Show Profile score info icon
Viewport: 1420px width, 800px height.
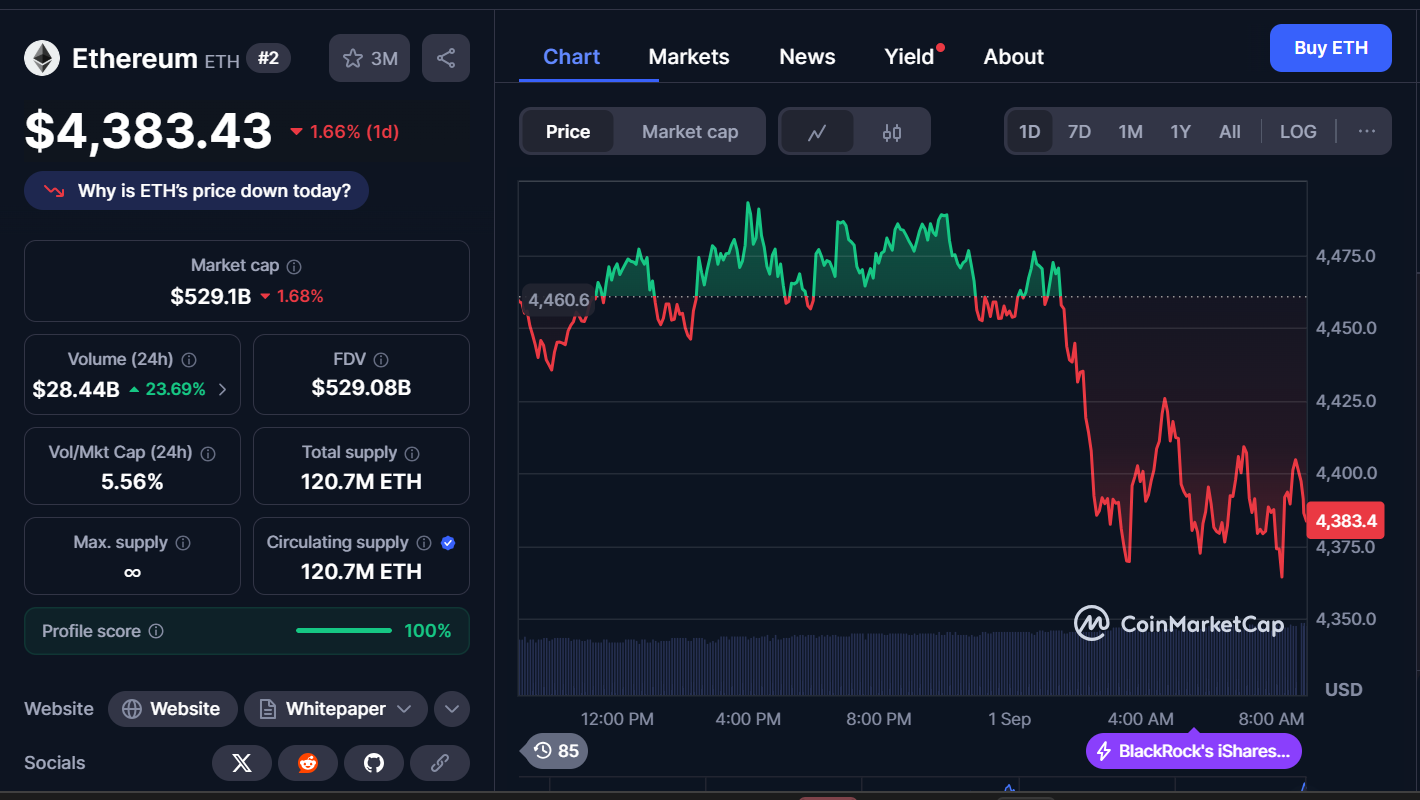coord(156,631)
